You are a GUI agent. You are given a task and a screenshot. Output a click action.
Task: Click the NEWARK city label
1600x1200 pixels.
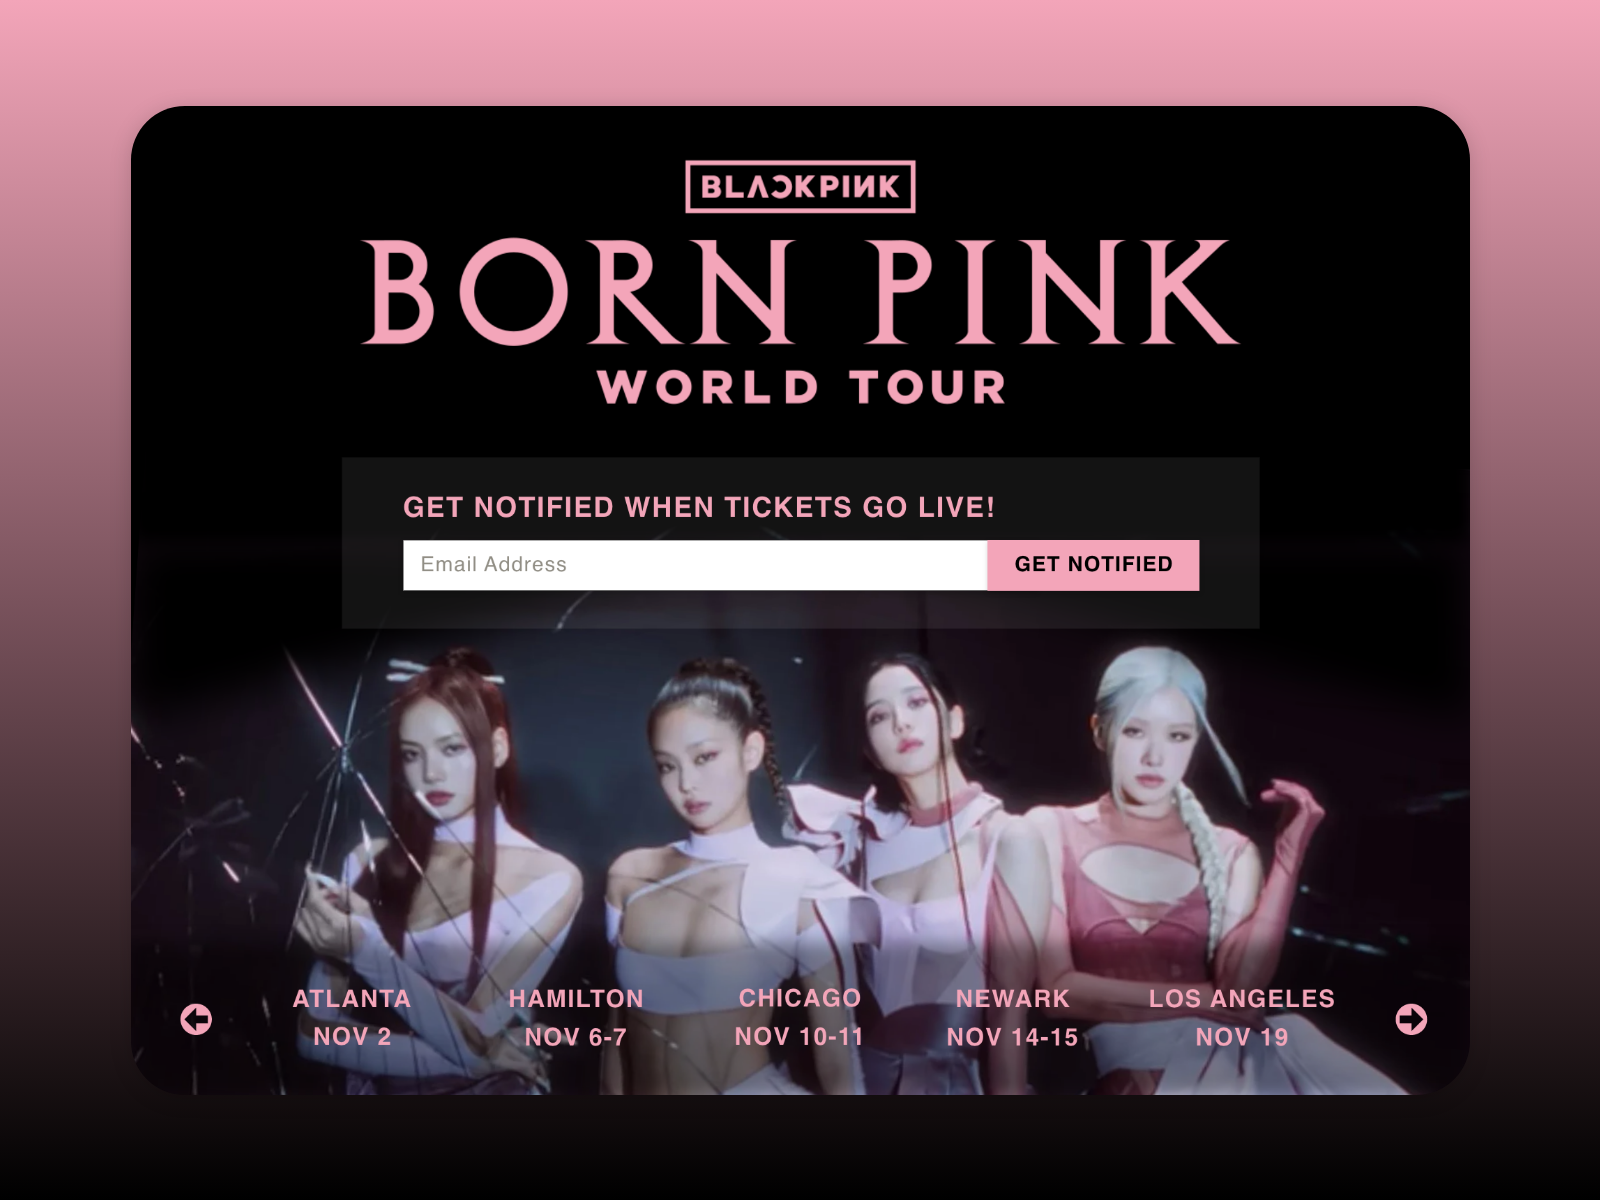tap(1013, 999)
